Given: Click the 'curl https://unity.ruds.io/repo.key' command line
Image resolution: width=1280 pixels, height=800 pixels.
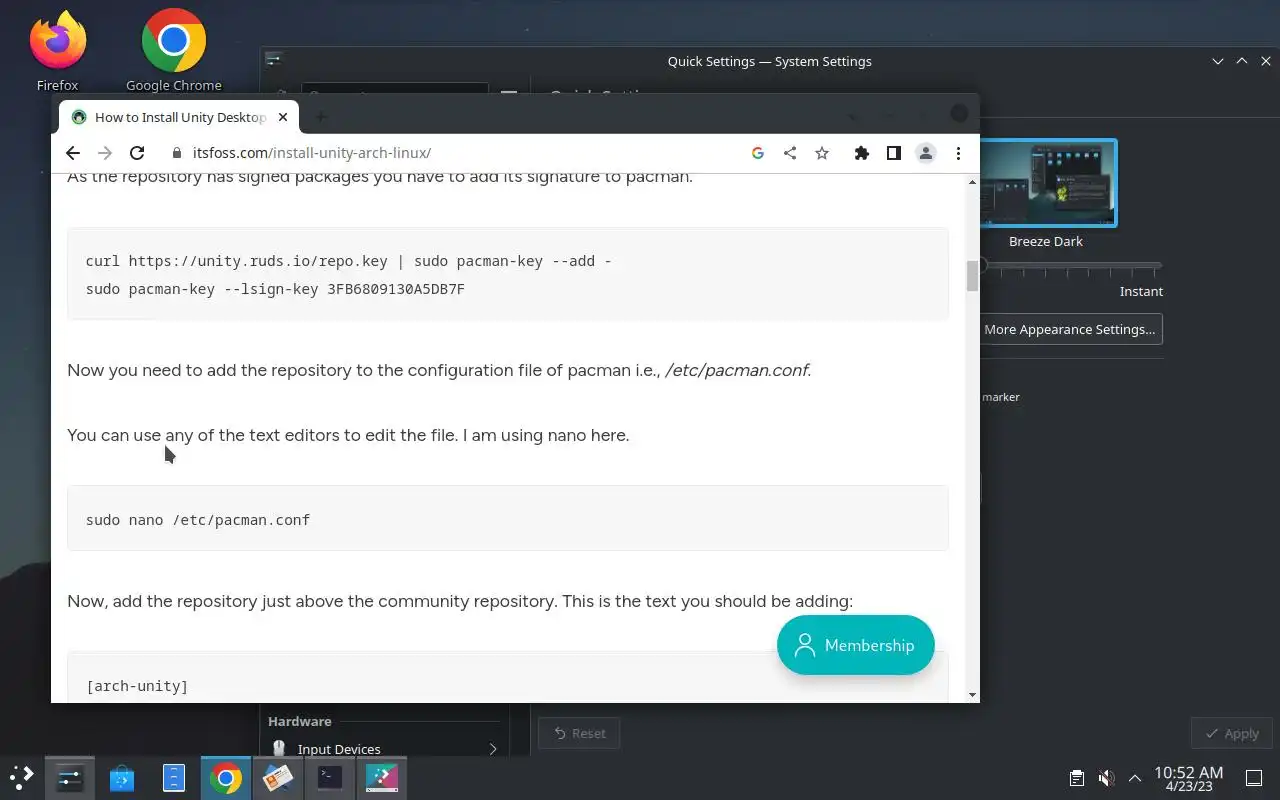Looking at the screenshot, I should click(349, 261).
